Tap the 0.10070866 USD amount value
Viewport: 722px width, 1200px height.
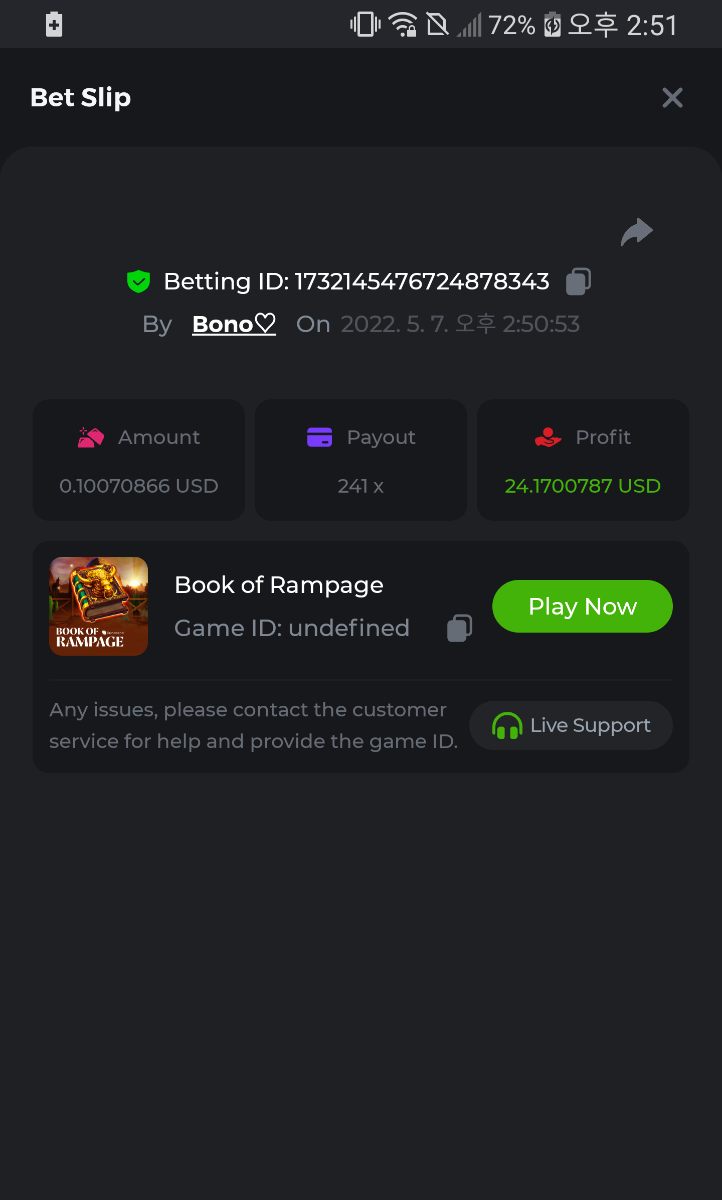click(139, 486)
